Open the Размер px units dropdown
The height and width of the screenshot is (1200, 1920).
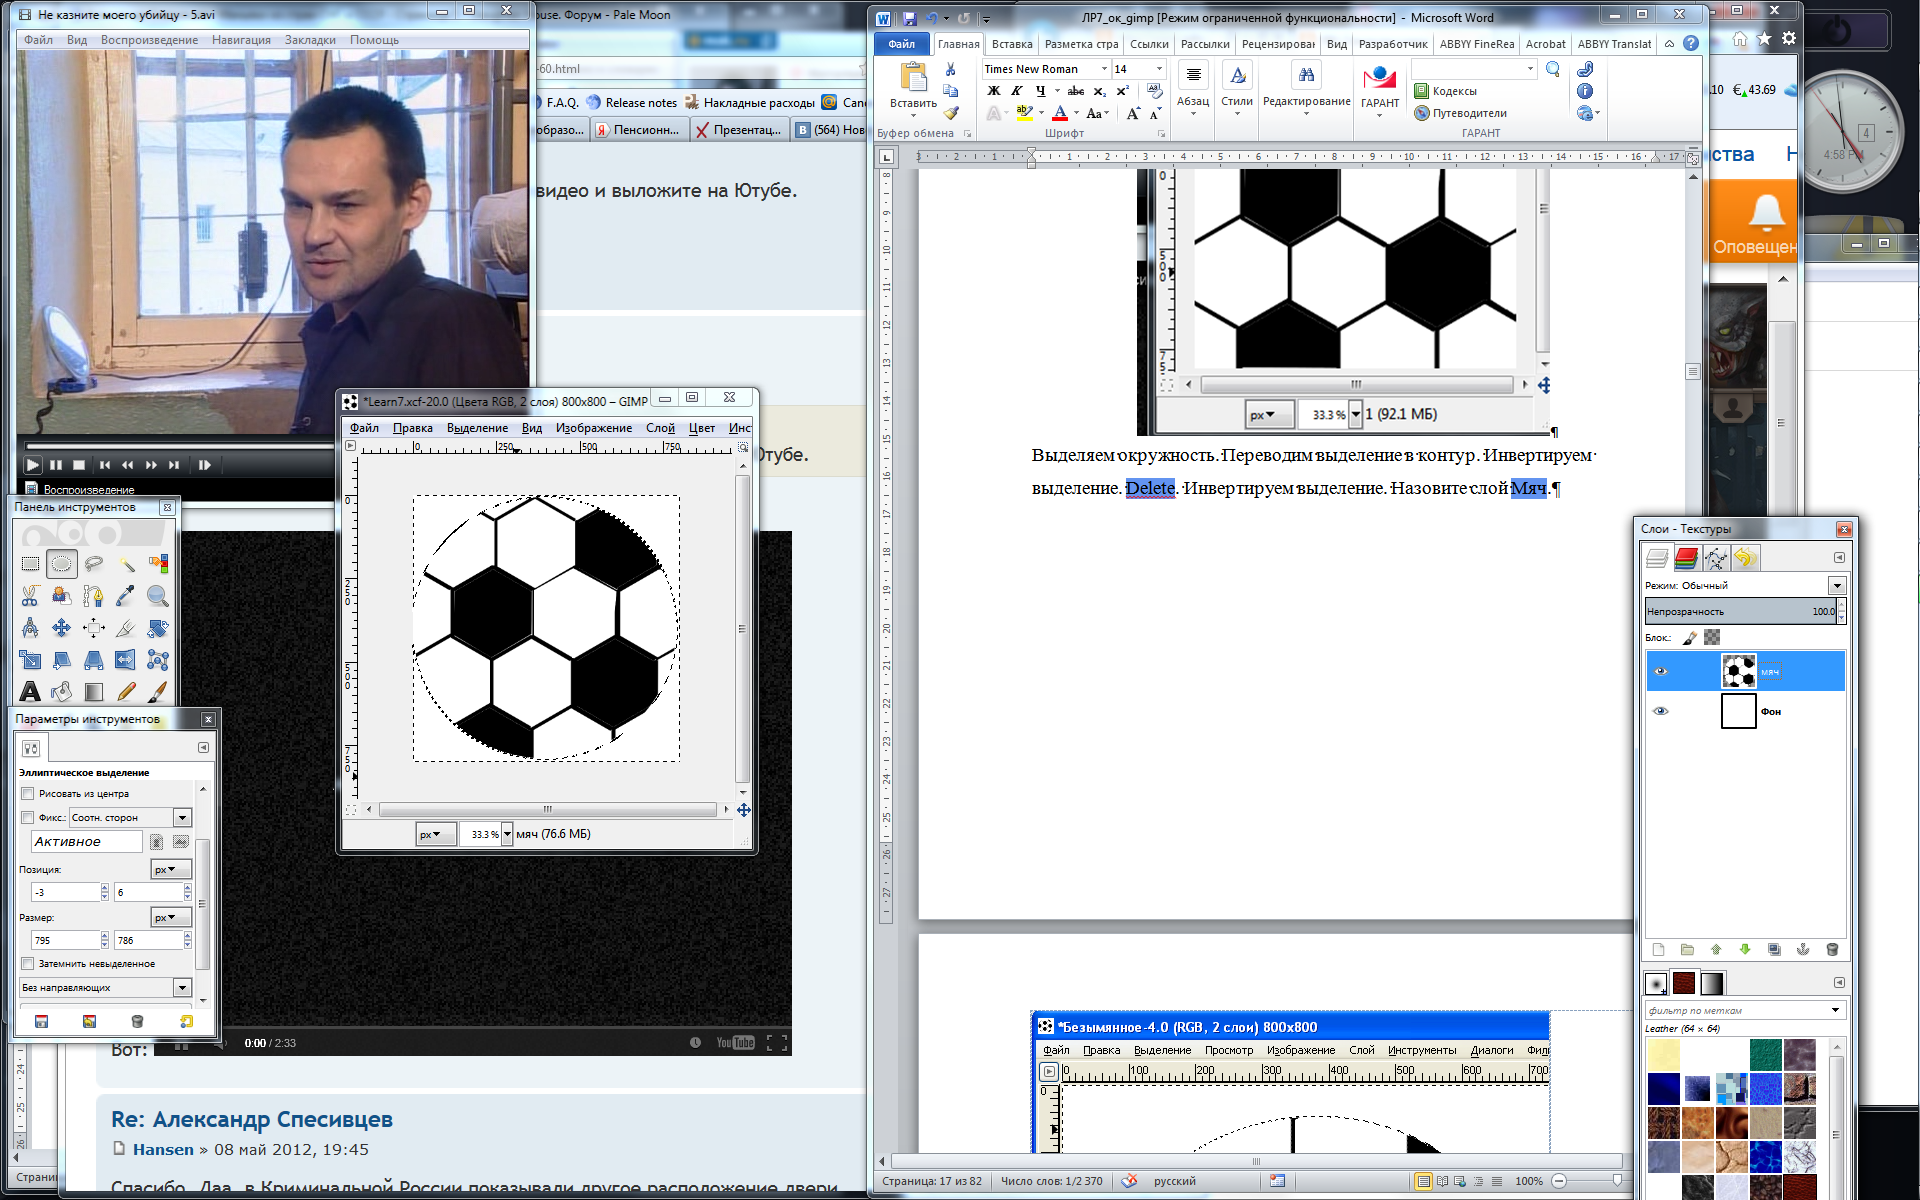point(171,918)
